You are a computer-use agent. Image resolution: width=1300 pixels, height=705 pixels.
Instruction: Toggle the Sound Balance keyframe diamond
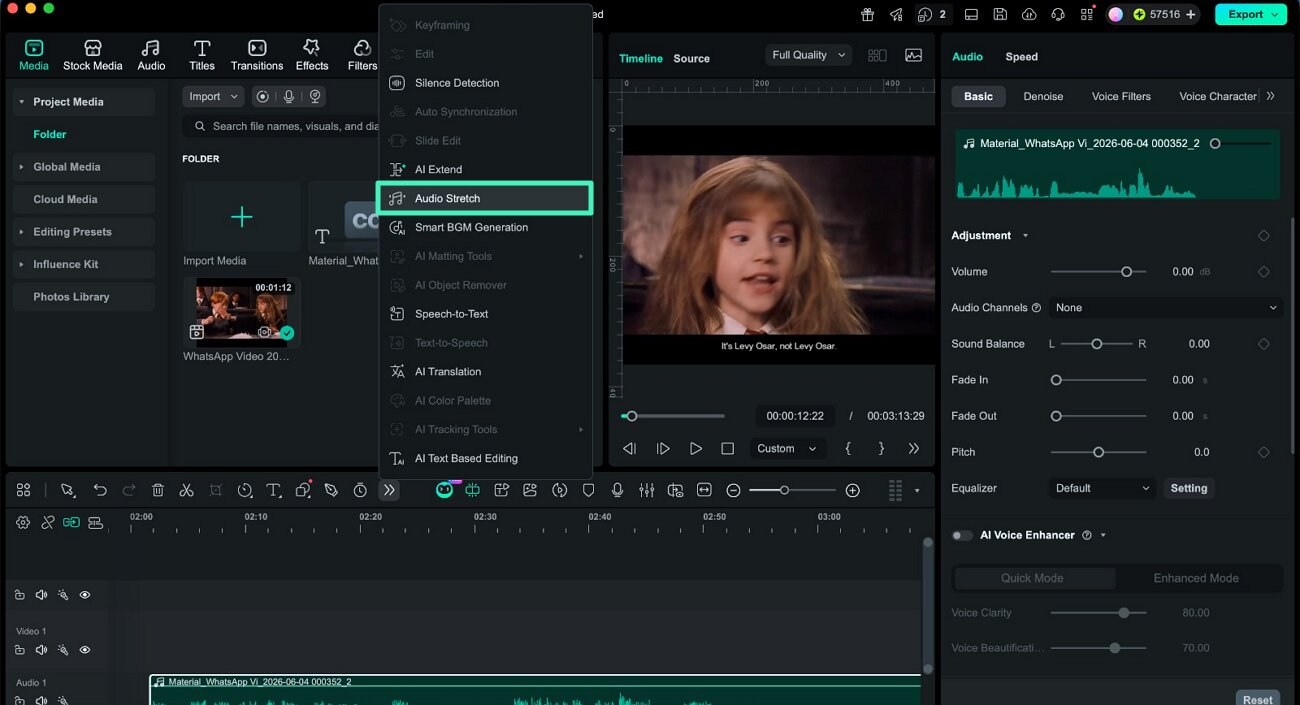tap(1264, 344)
